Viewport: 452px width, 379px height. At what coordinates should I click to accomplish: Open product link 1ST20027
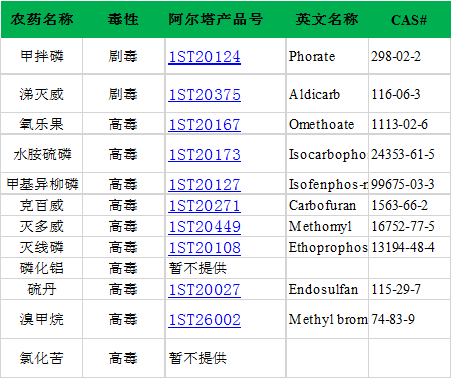point(204,290)
